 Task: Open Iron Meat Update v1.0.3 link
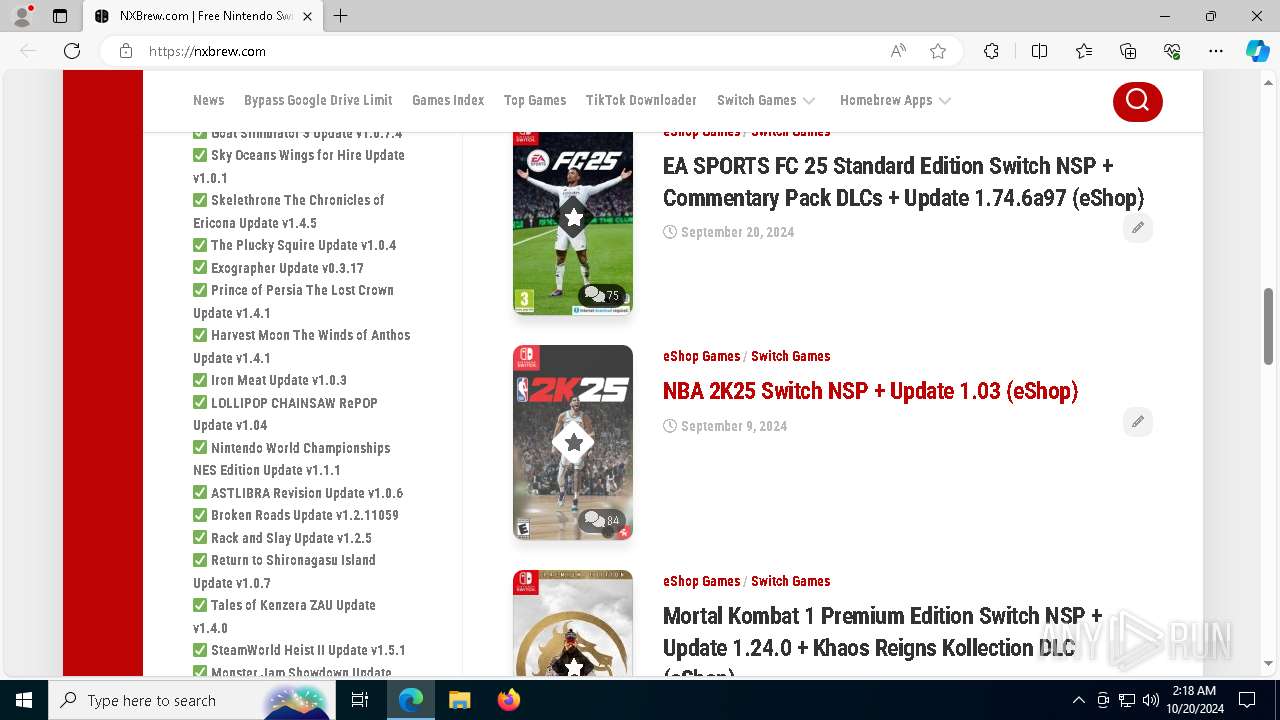coord(278,380)
